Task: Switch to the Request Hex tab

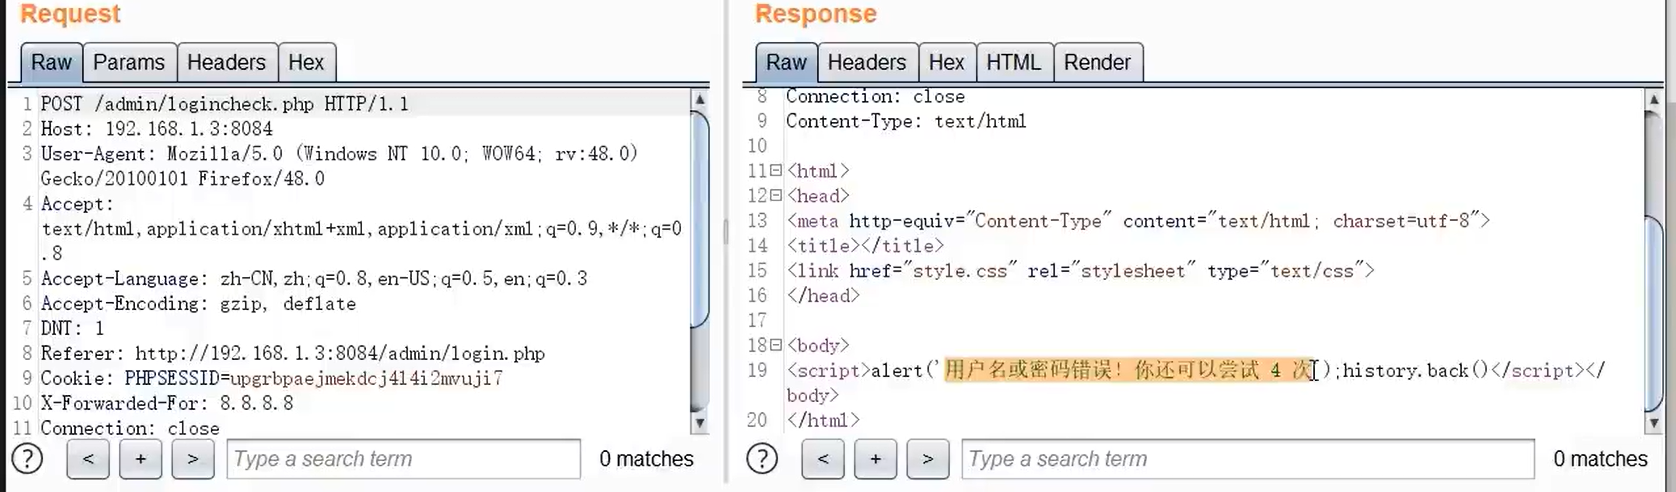Action: tap(306, 62)
